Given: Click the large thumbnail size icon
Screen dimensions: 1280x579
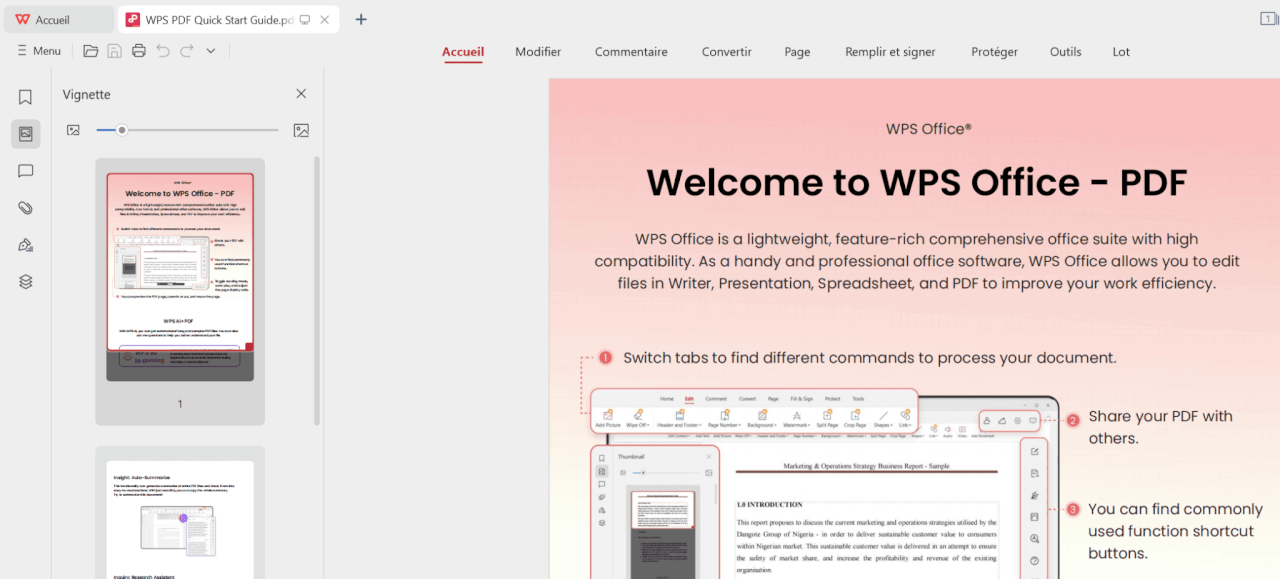Looking at the screenshot, I should tap(301, 130).
